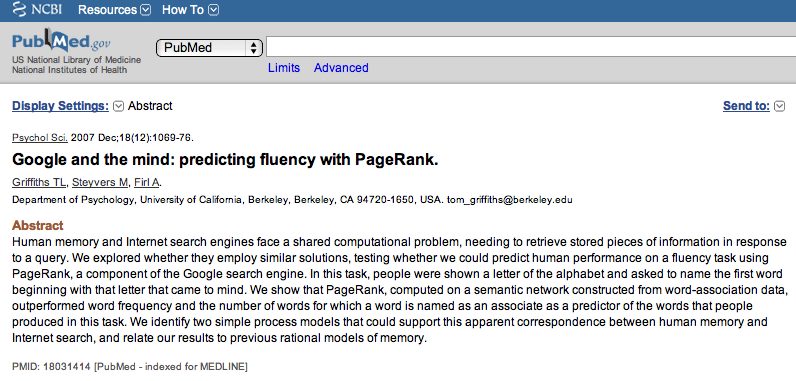Click the citation 2007 Dec;18(12):1069-76

click(132, 137)
